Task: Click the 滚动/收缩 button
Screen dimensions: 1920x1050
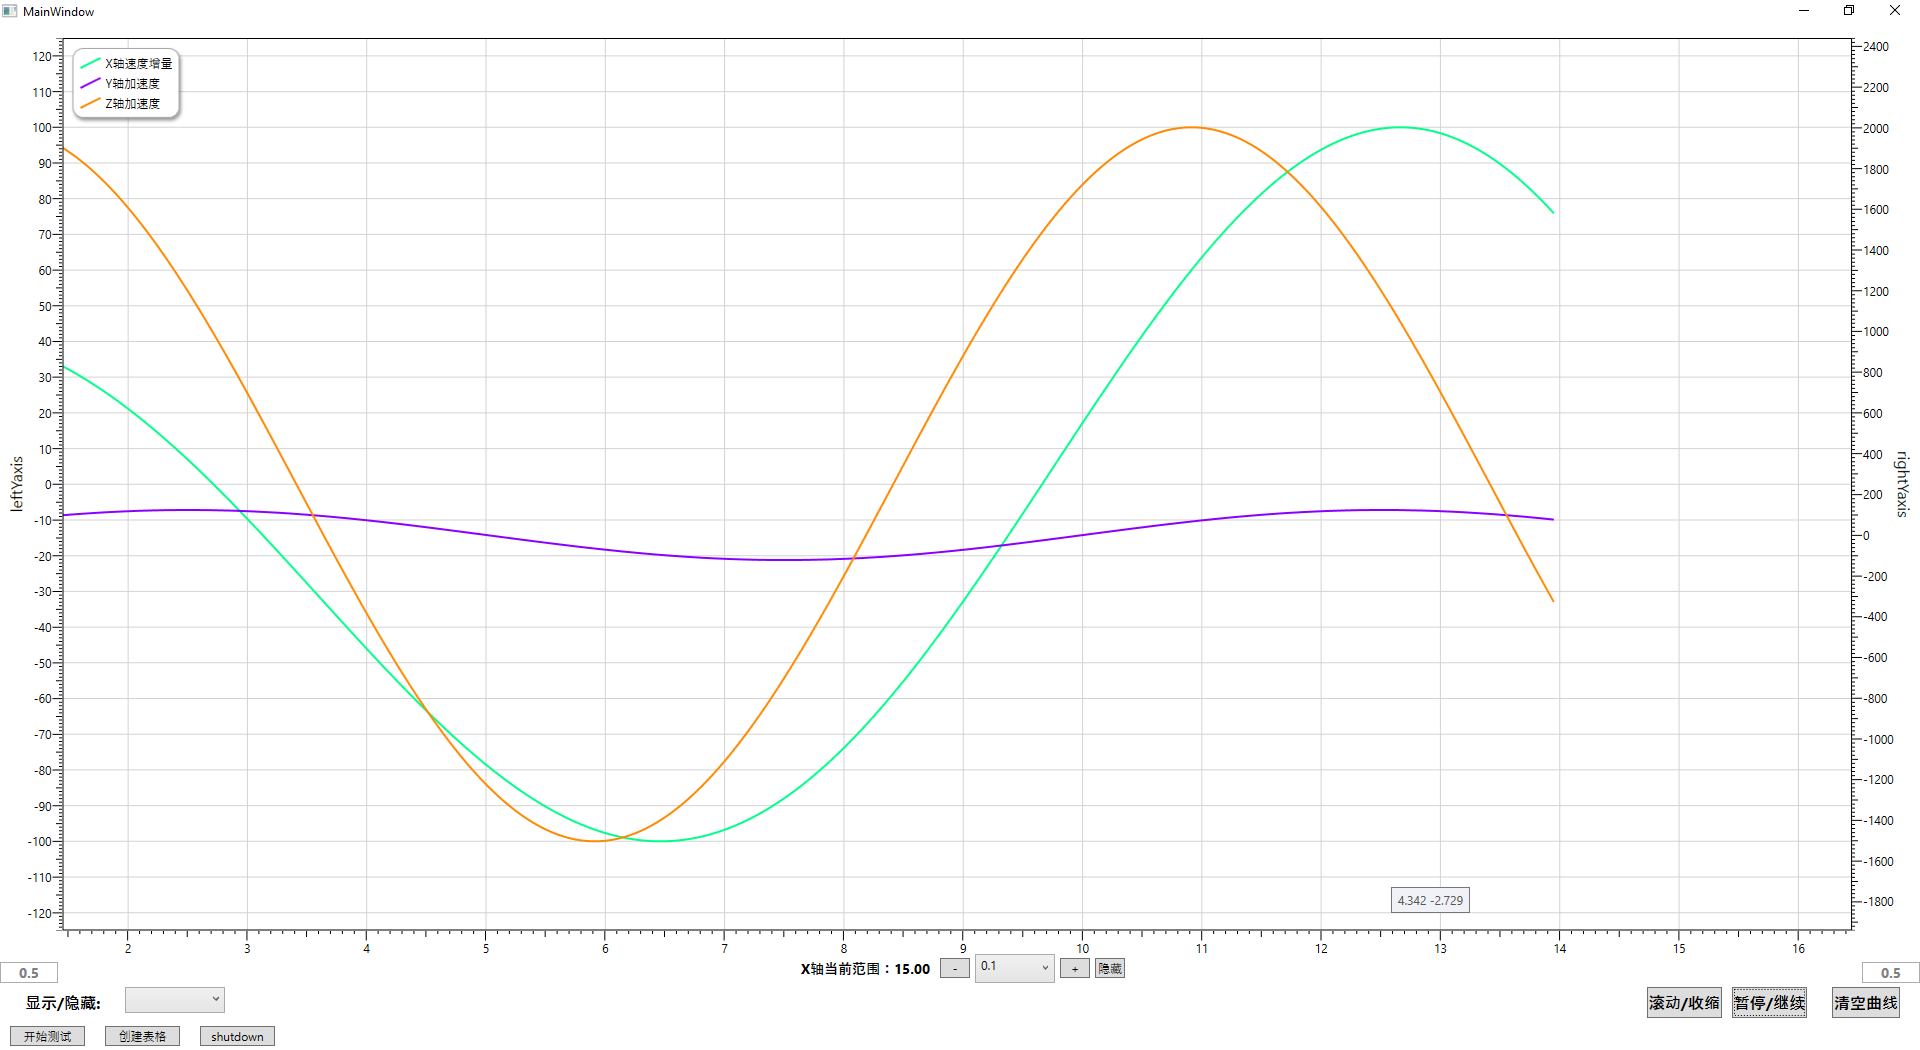Action: (x=1683, y=1001)
